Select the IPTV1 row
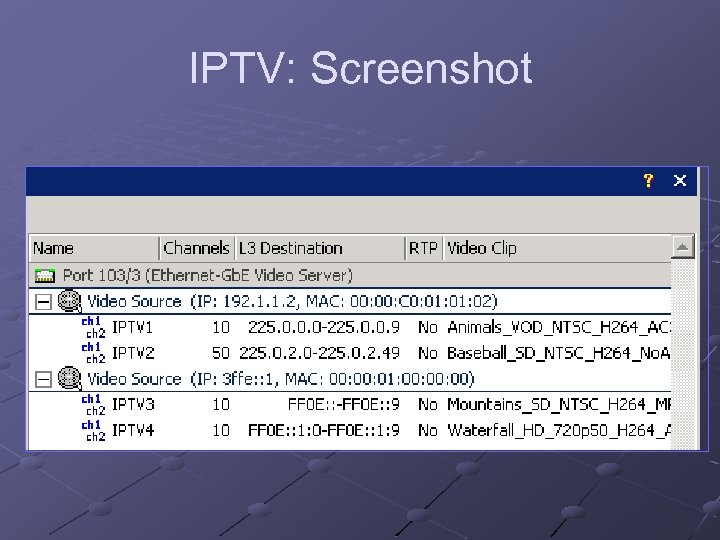720x540 pixels. tap(133, 327)
